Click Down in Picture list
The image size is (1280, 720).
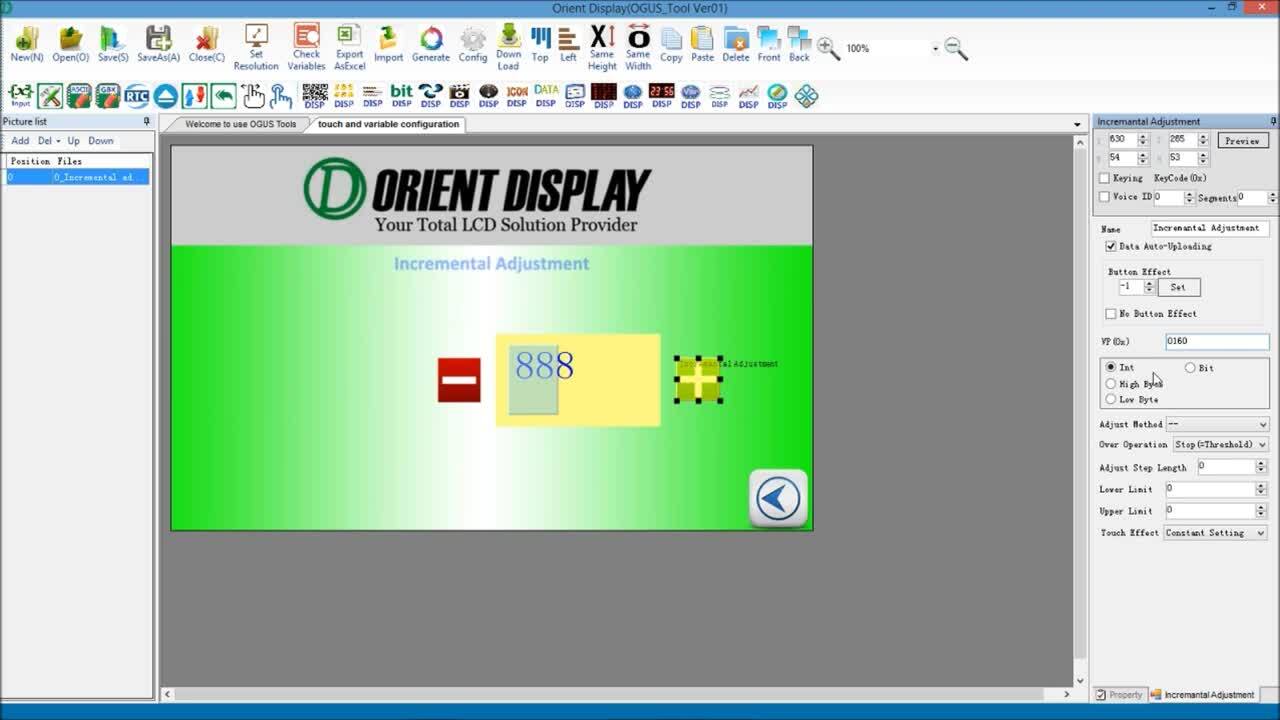click(x=101, y=141)
